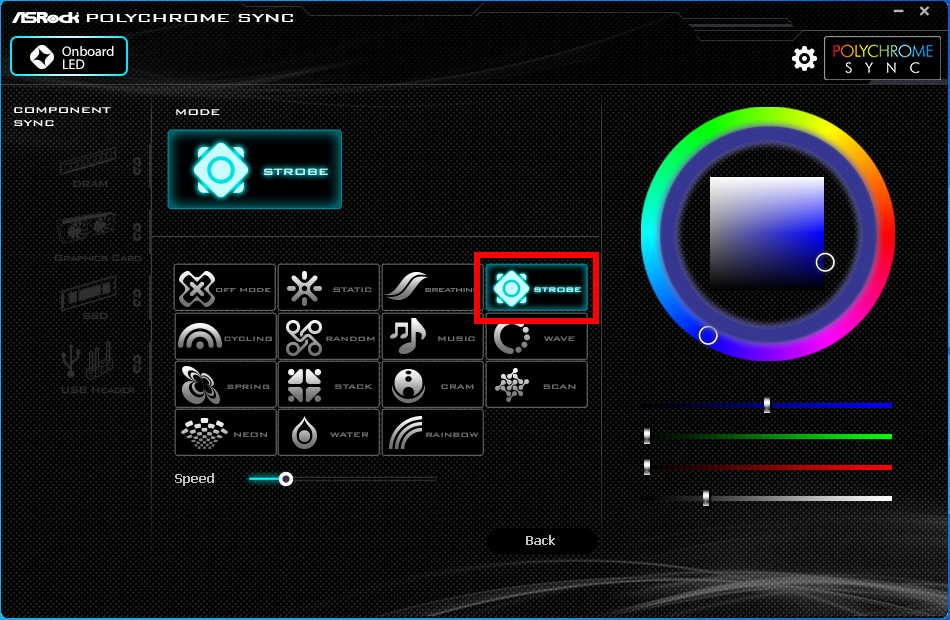This screenshot has width=950, height=620.
Task: Pick the Stack lighting effect
Action: click(329, 384)
